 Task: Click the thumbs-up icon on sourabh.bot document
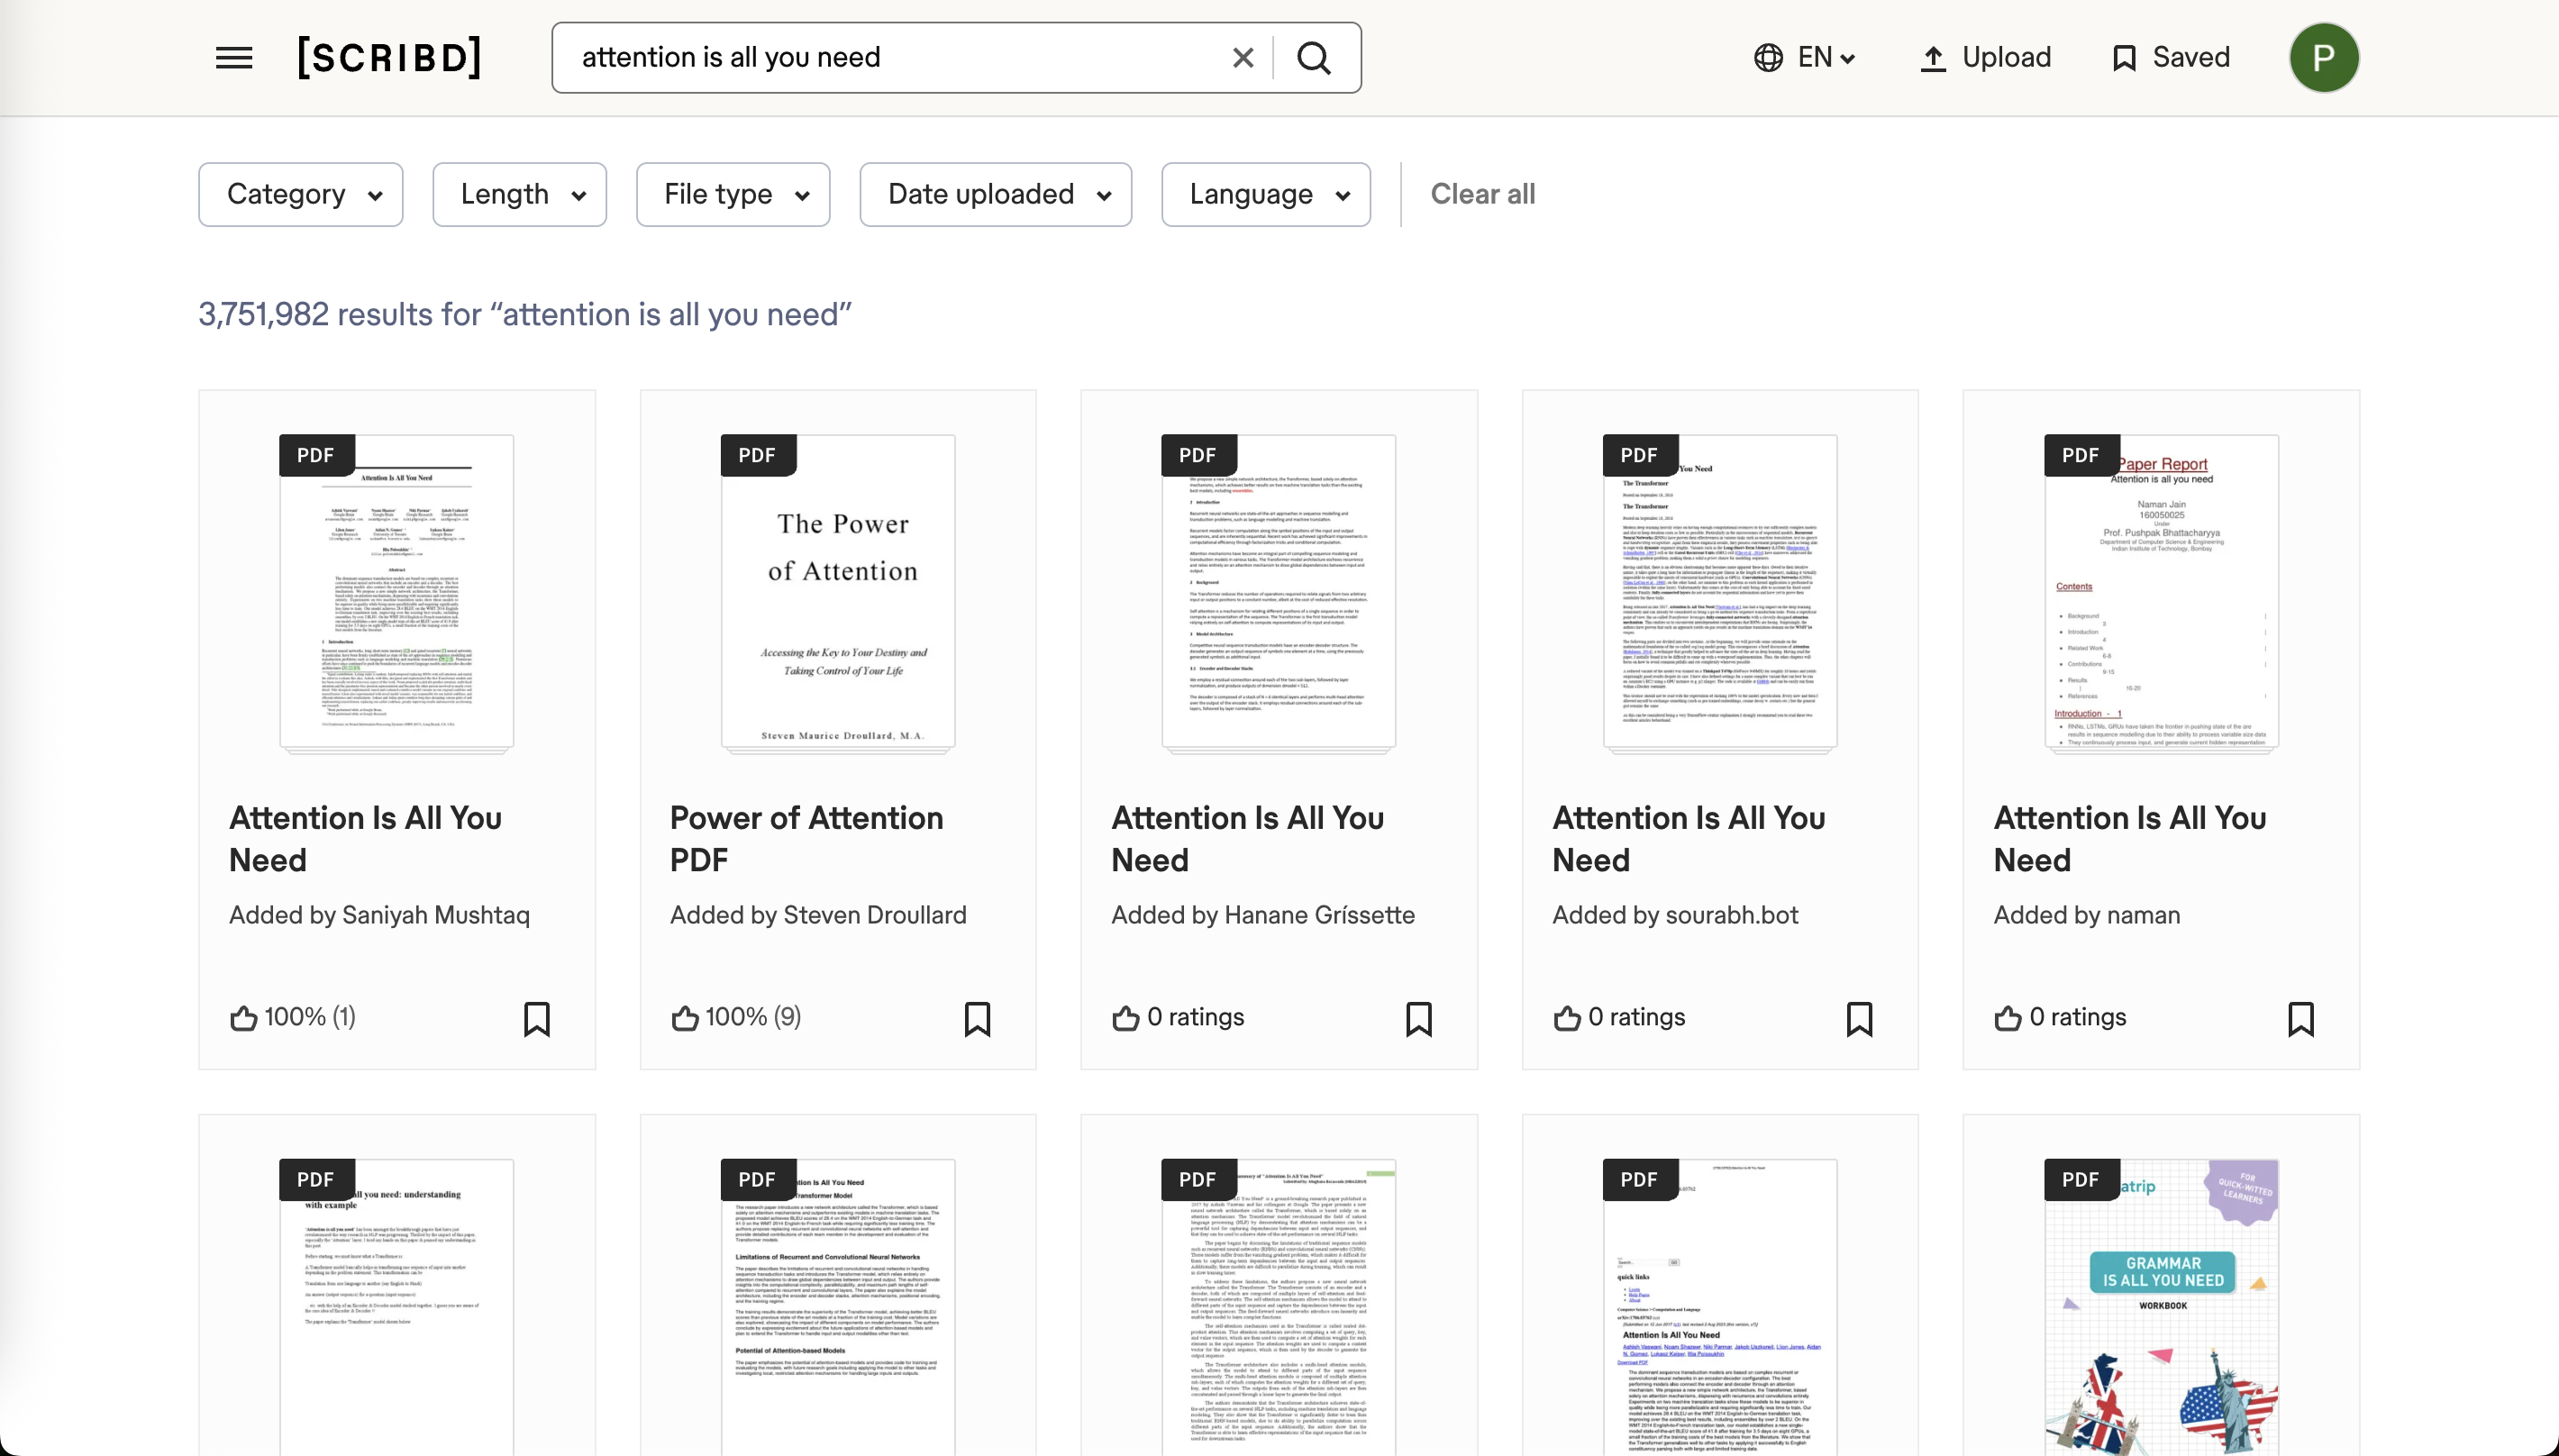[x=1567, y=1018]
